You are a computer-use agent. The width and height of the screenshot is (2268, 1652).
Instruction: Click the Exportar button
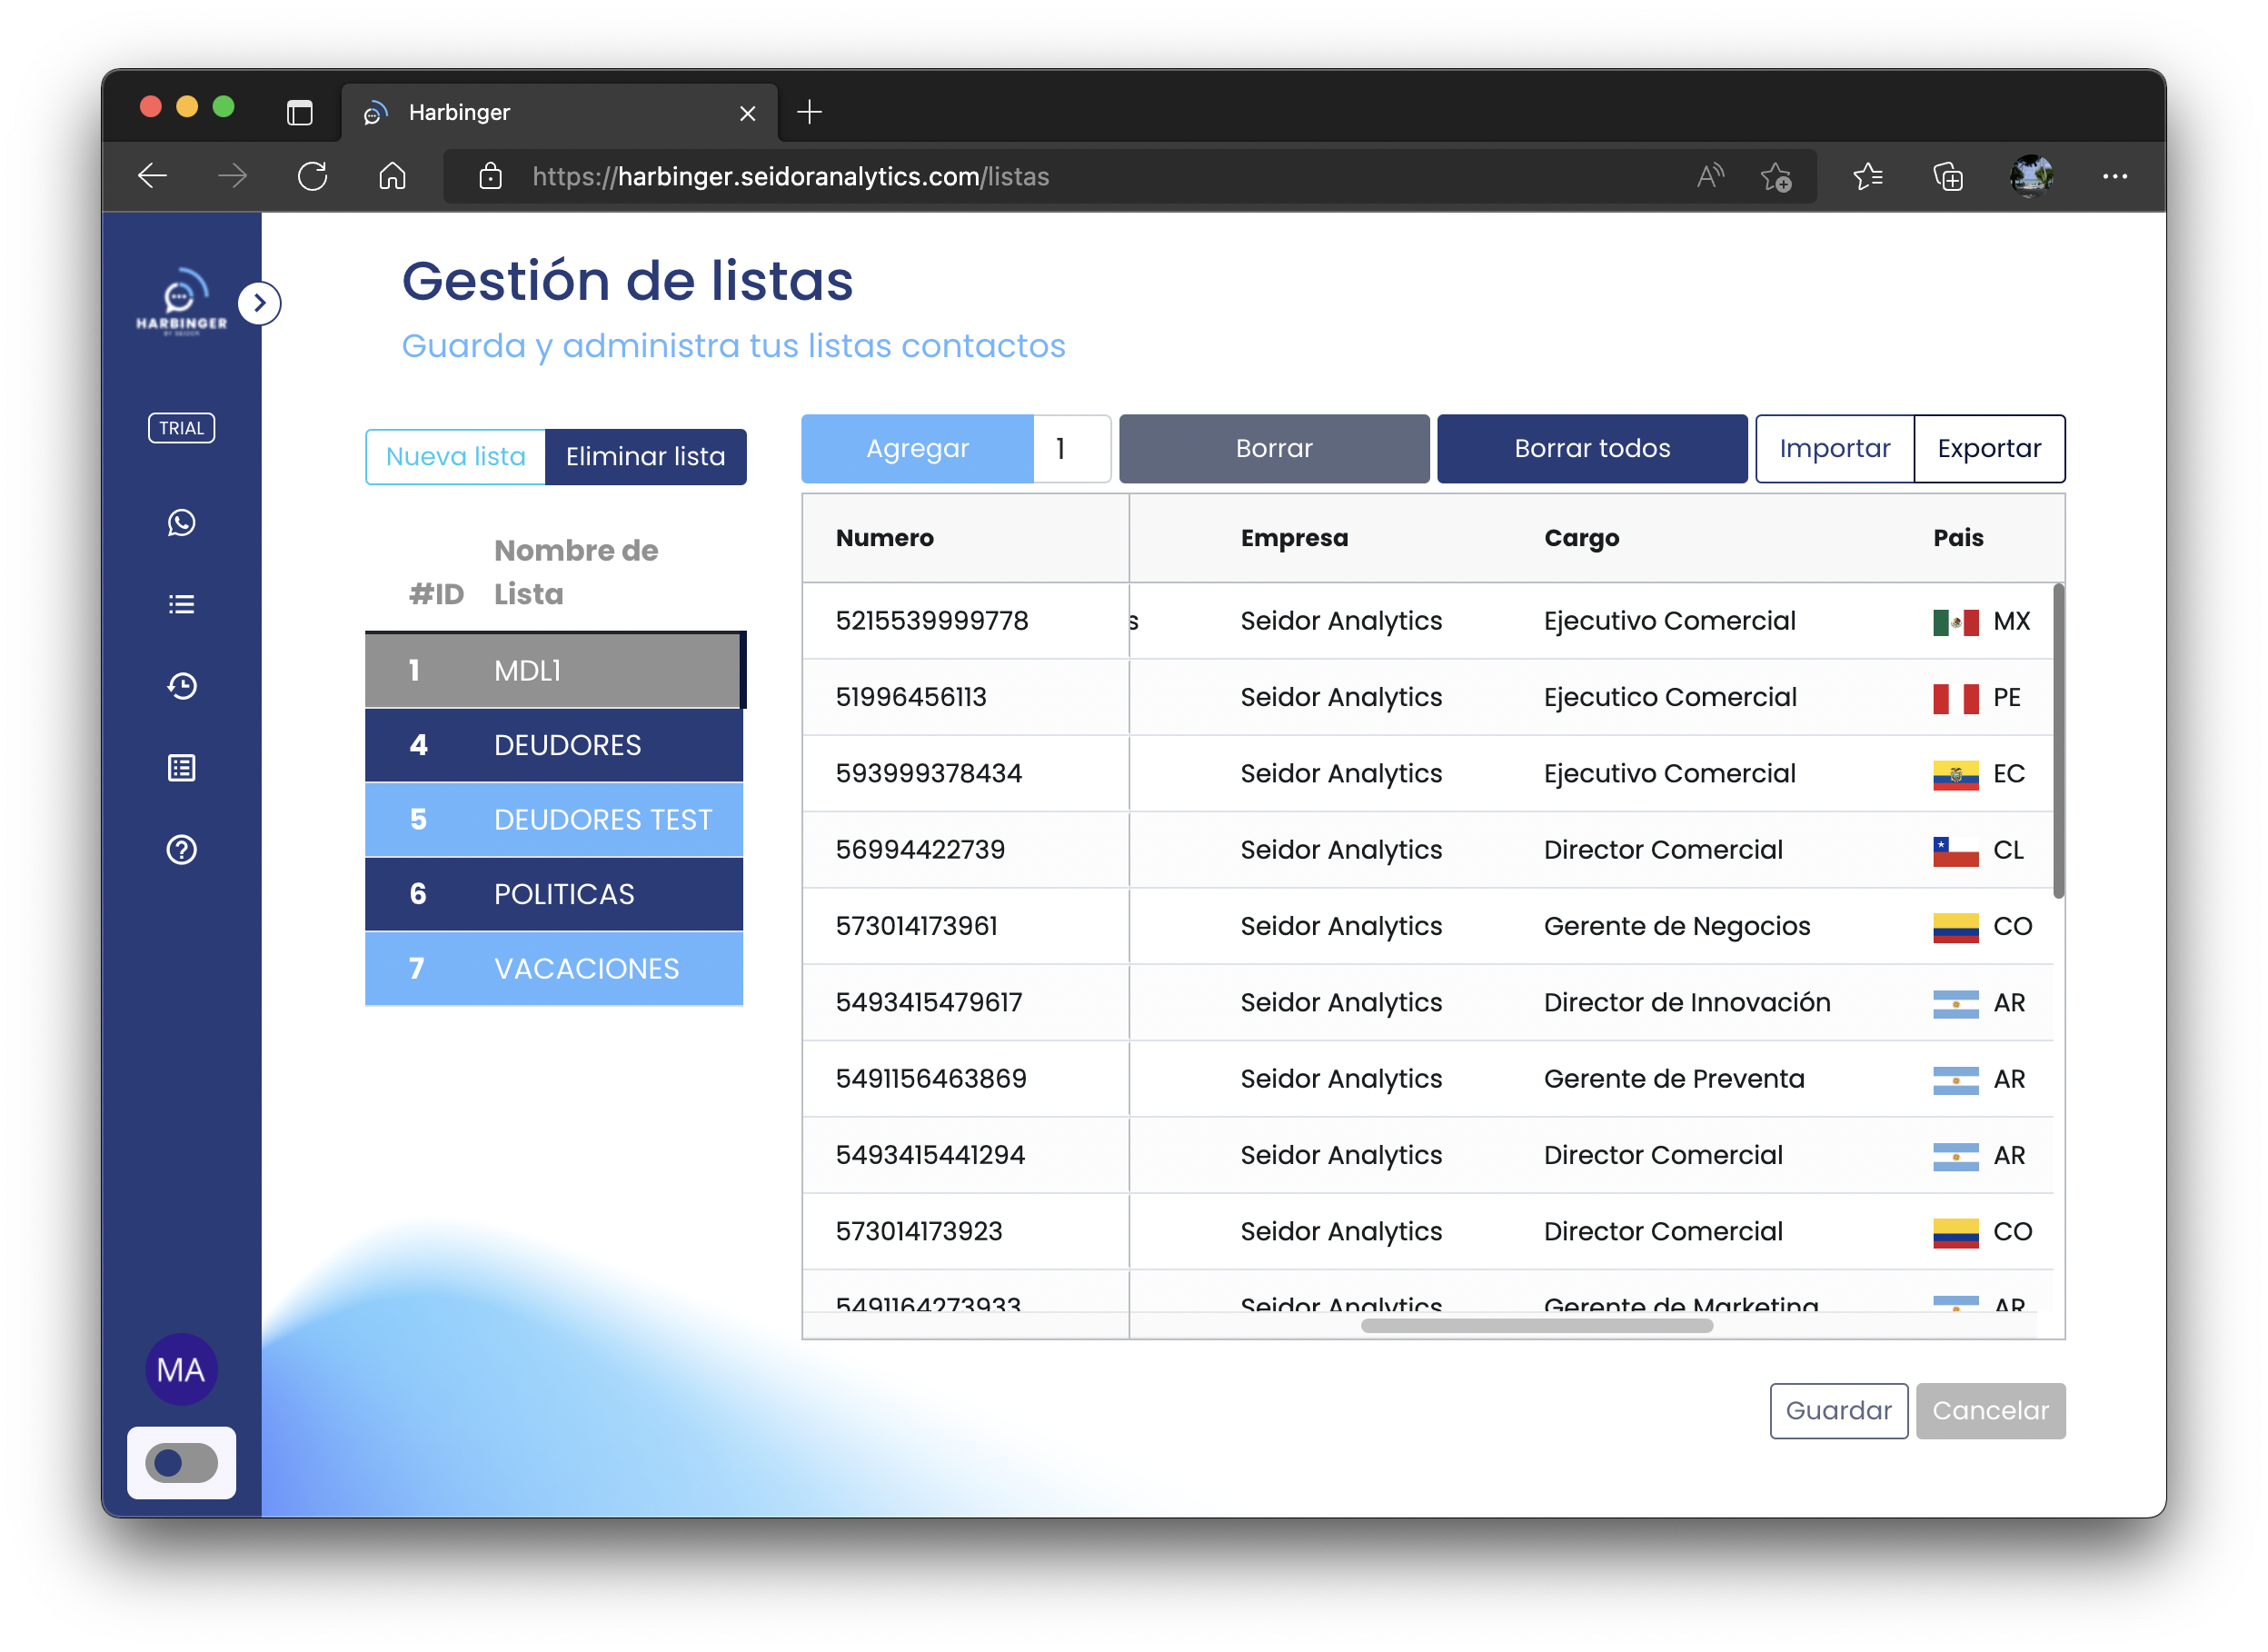click(x=1988, y=448)
